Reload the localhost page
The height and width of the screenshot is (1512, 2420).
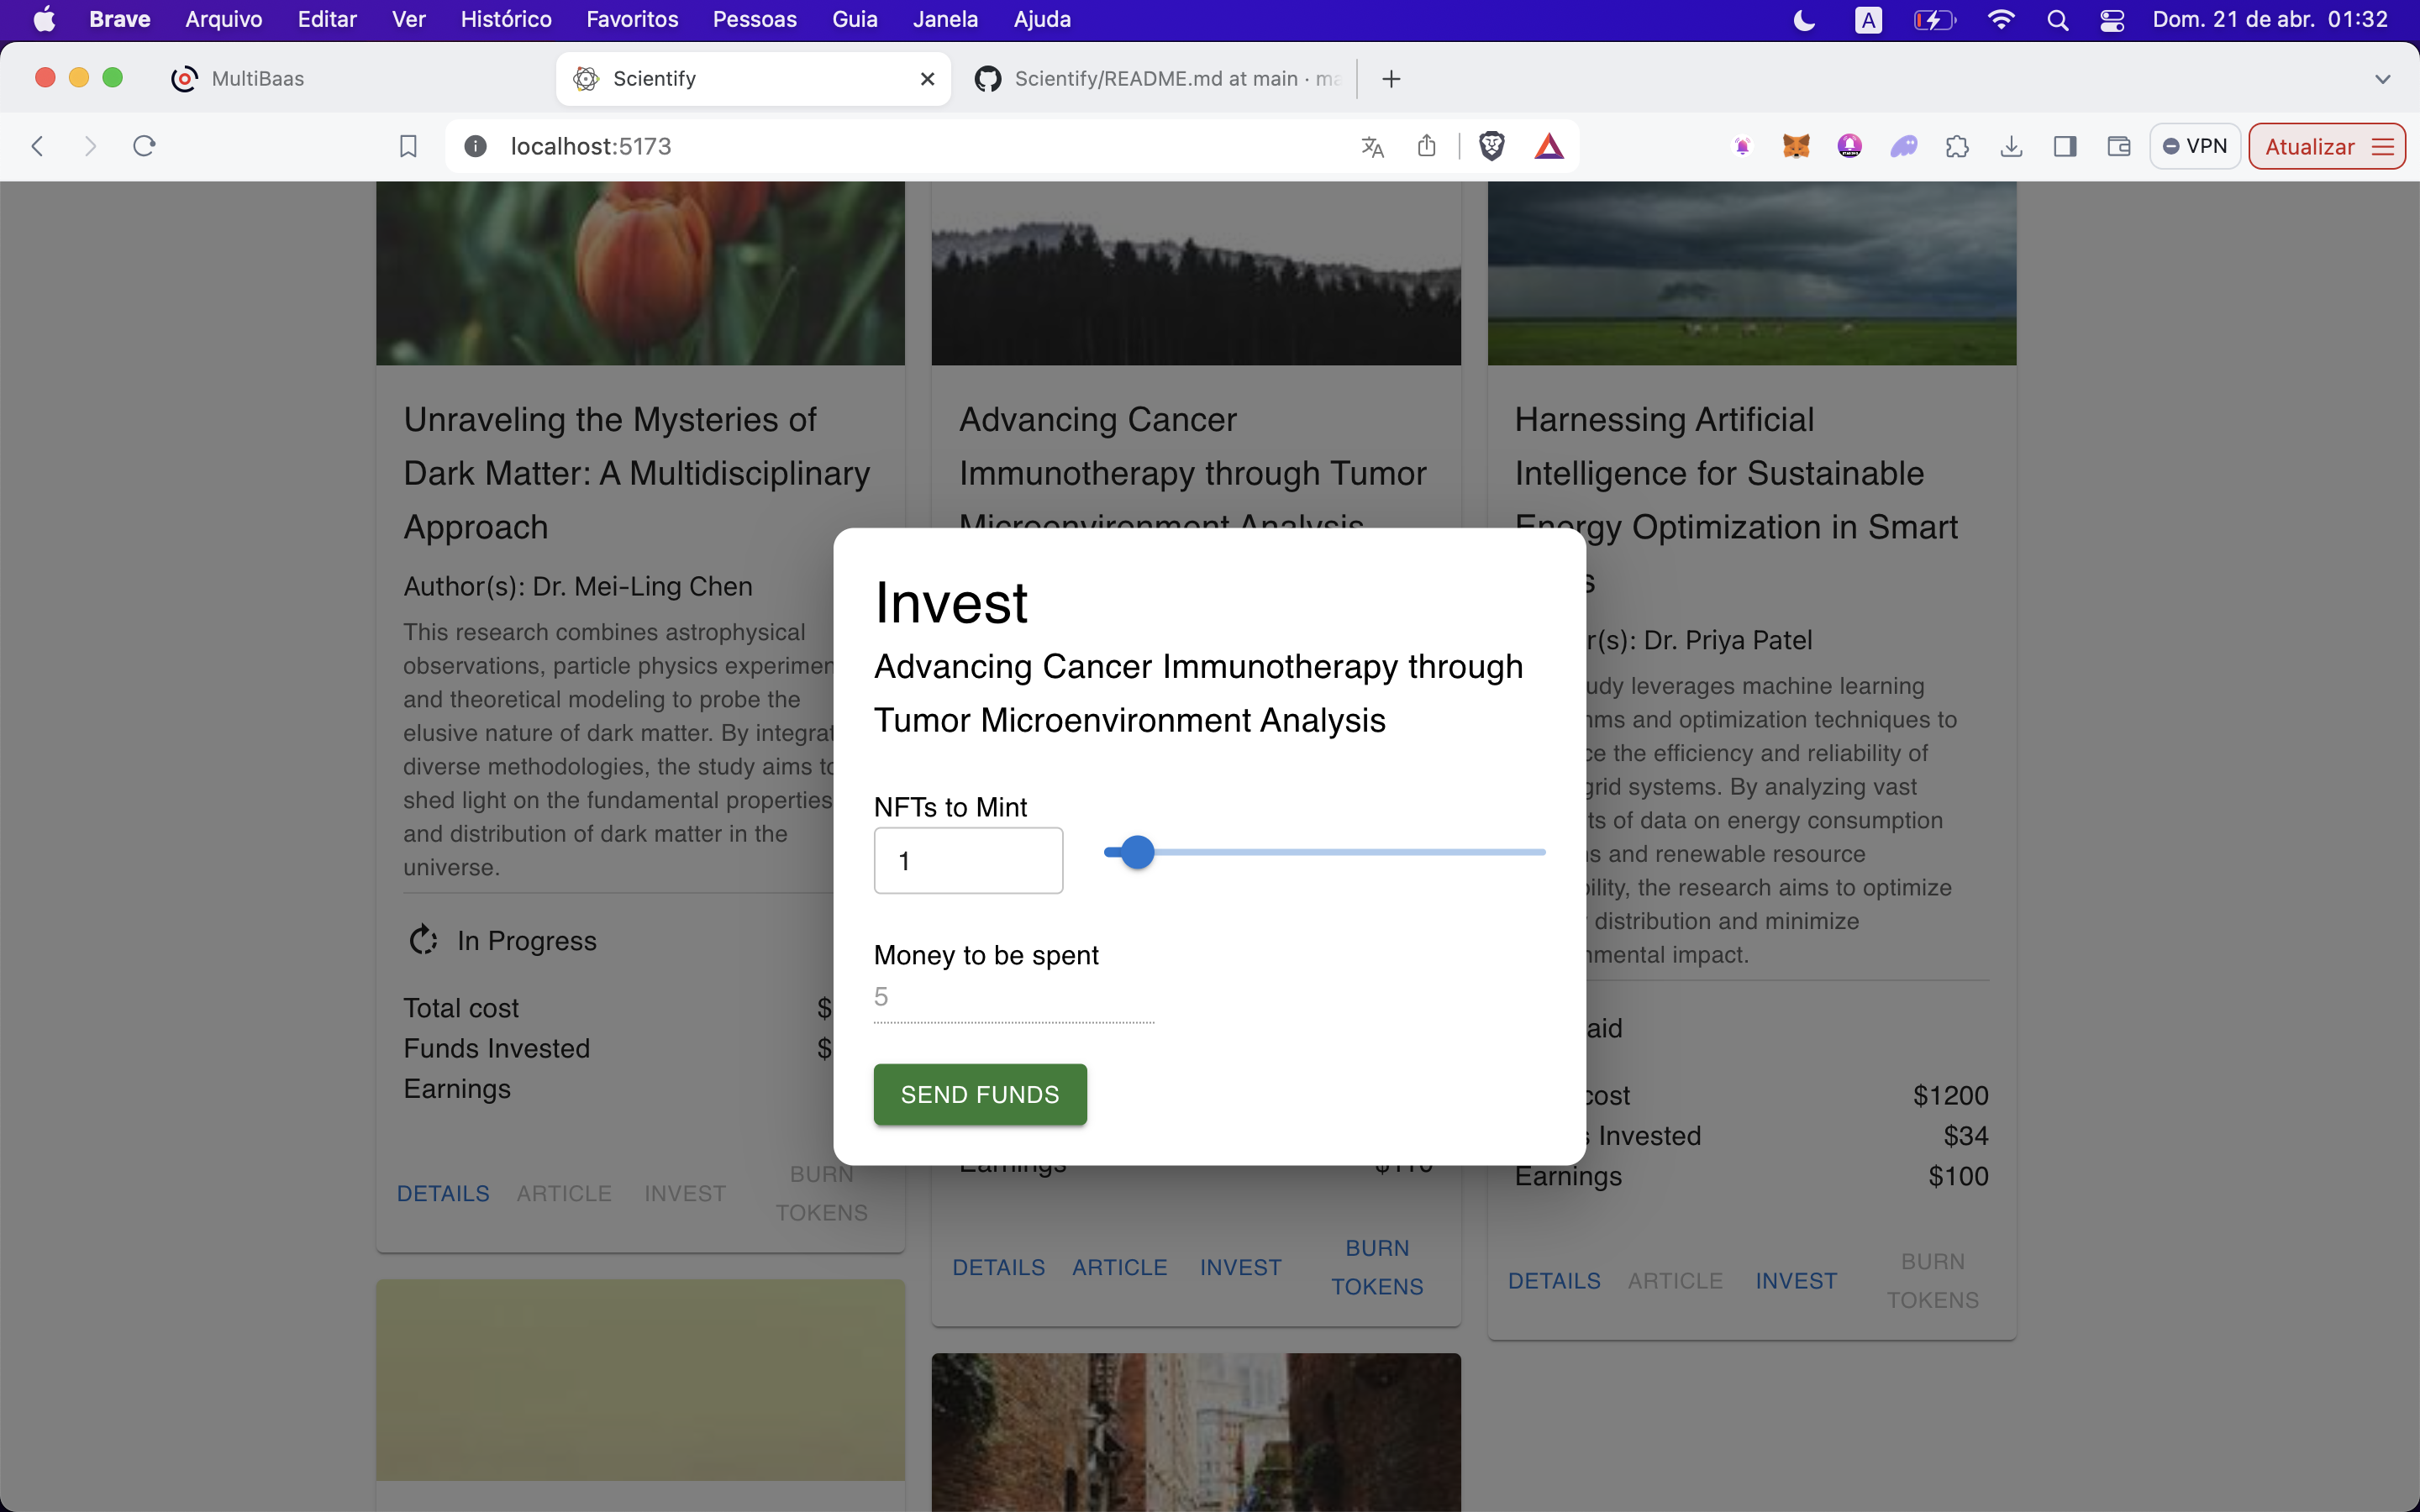(144, 146)
